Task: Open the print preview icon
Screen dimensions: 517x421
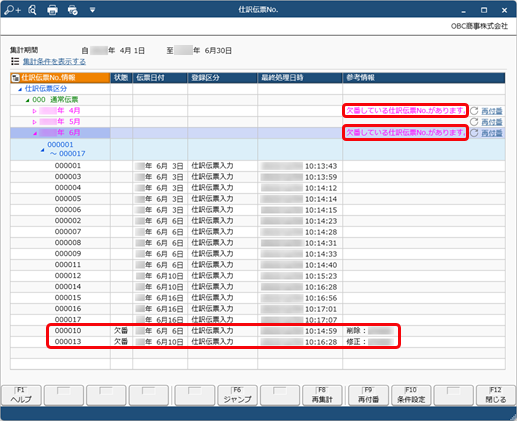Action: 32,10
